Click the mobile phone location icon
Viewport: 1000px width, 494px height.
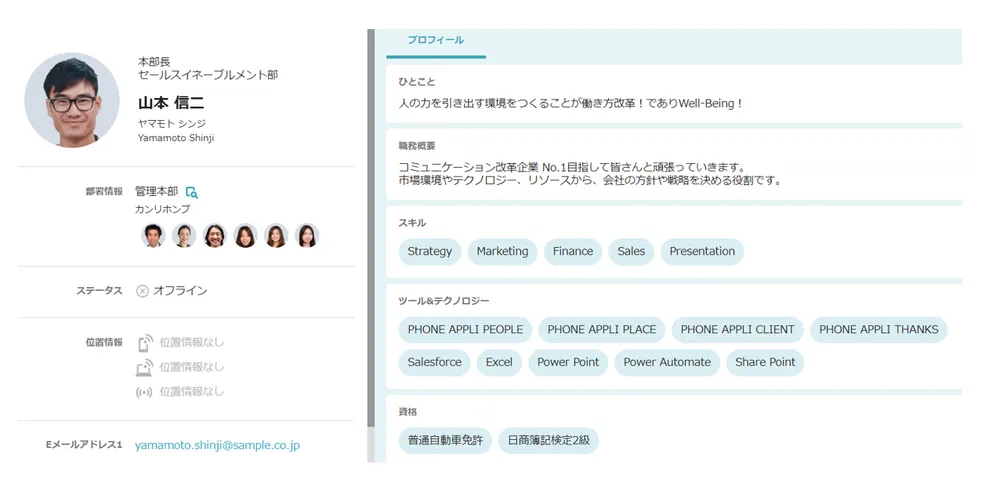[144, 343]
